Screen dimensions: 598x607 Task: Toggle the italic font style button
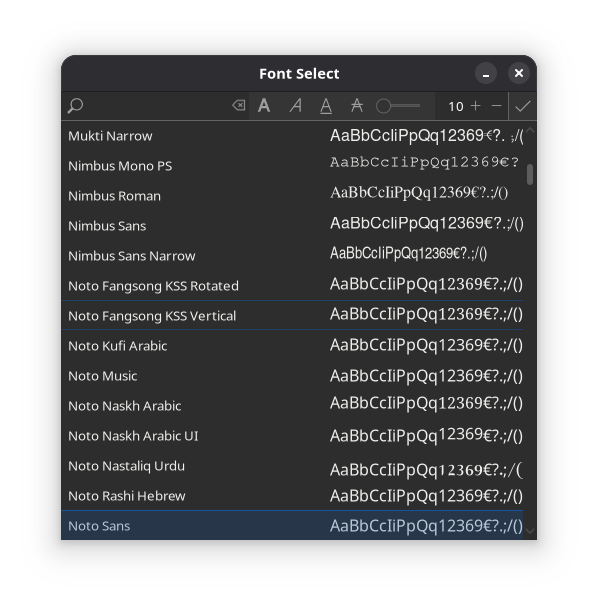pos(295,106)
